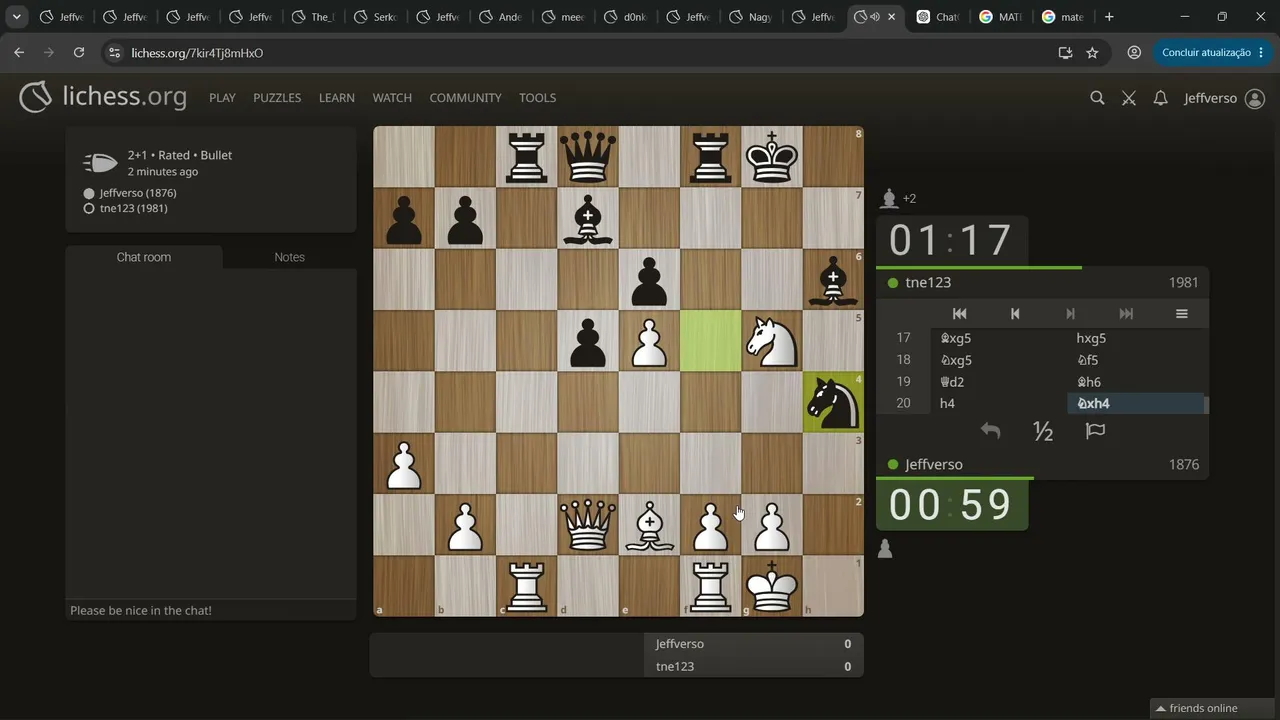Go to move 20 Nxh4
This screenshot has height=720, width=1280.
[1137, 404]
